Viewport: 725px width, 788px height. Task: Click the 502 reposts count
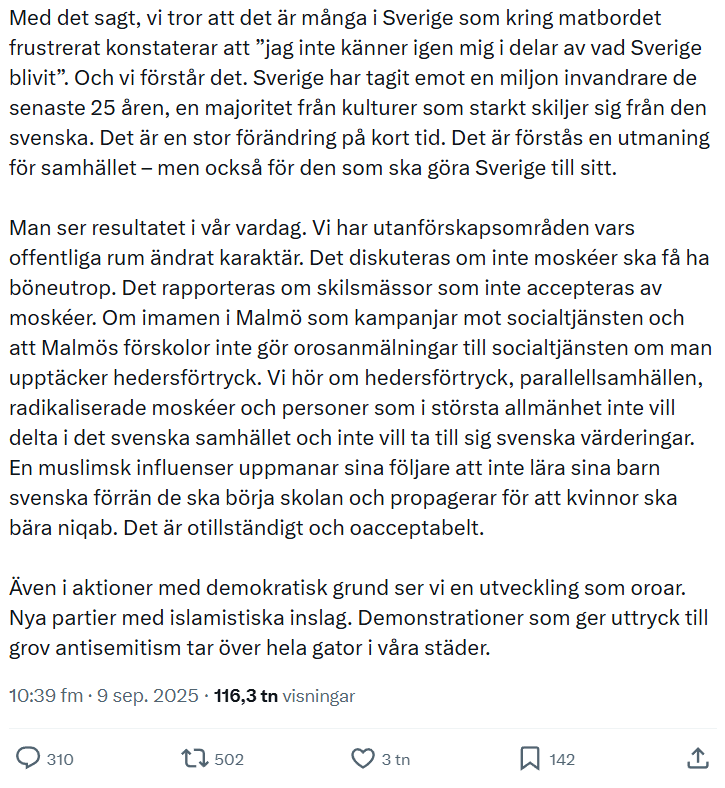[x=229, y=760]
